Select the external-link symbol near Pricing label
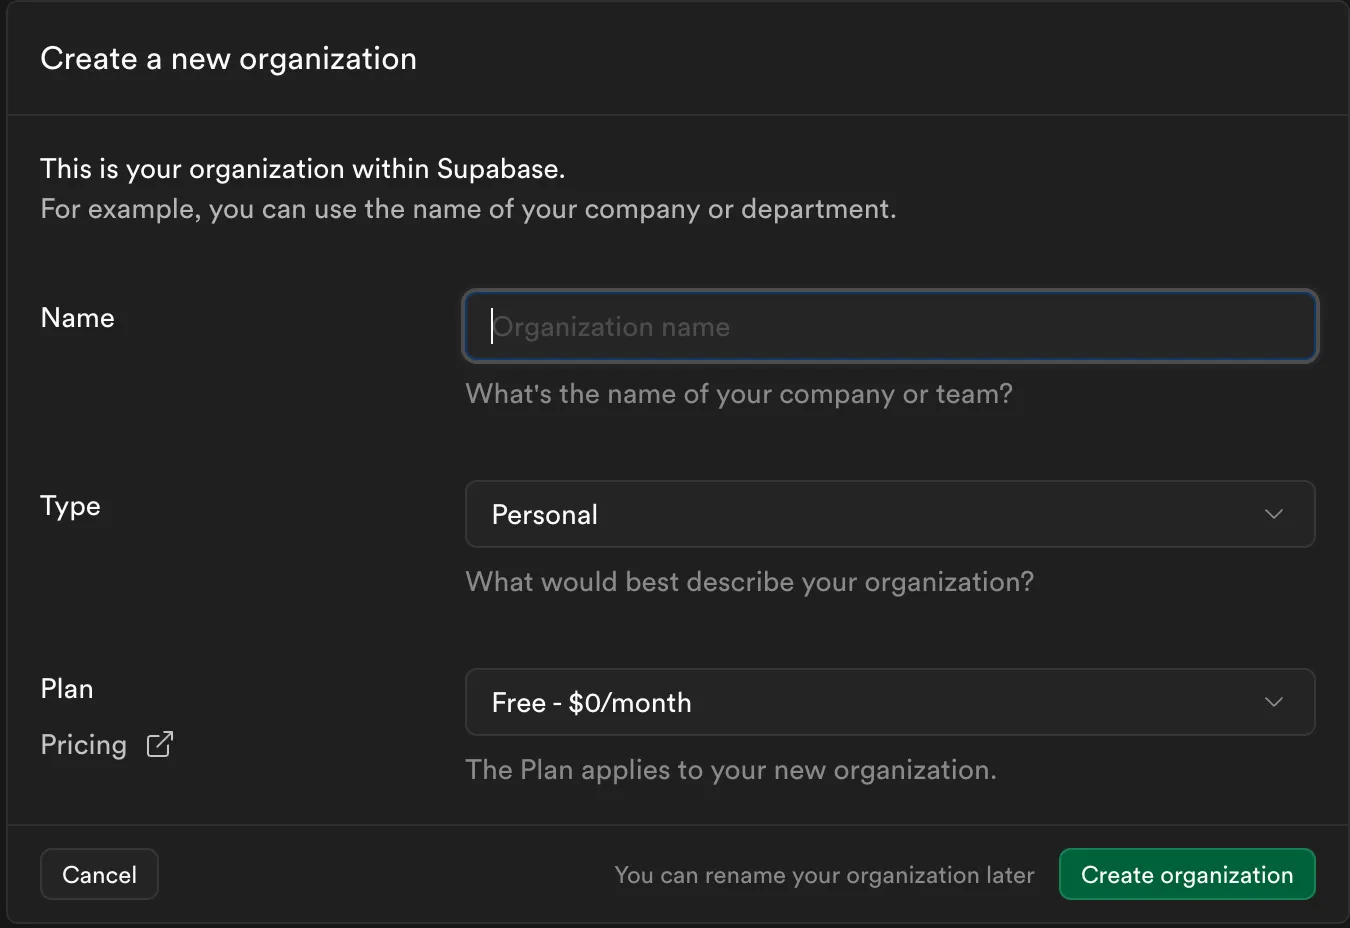This screenshot has width=1350, height=928. pyautogui.click(x=159, y=744)
